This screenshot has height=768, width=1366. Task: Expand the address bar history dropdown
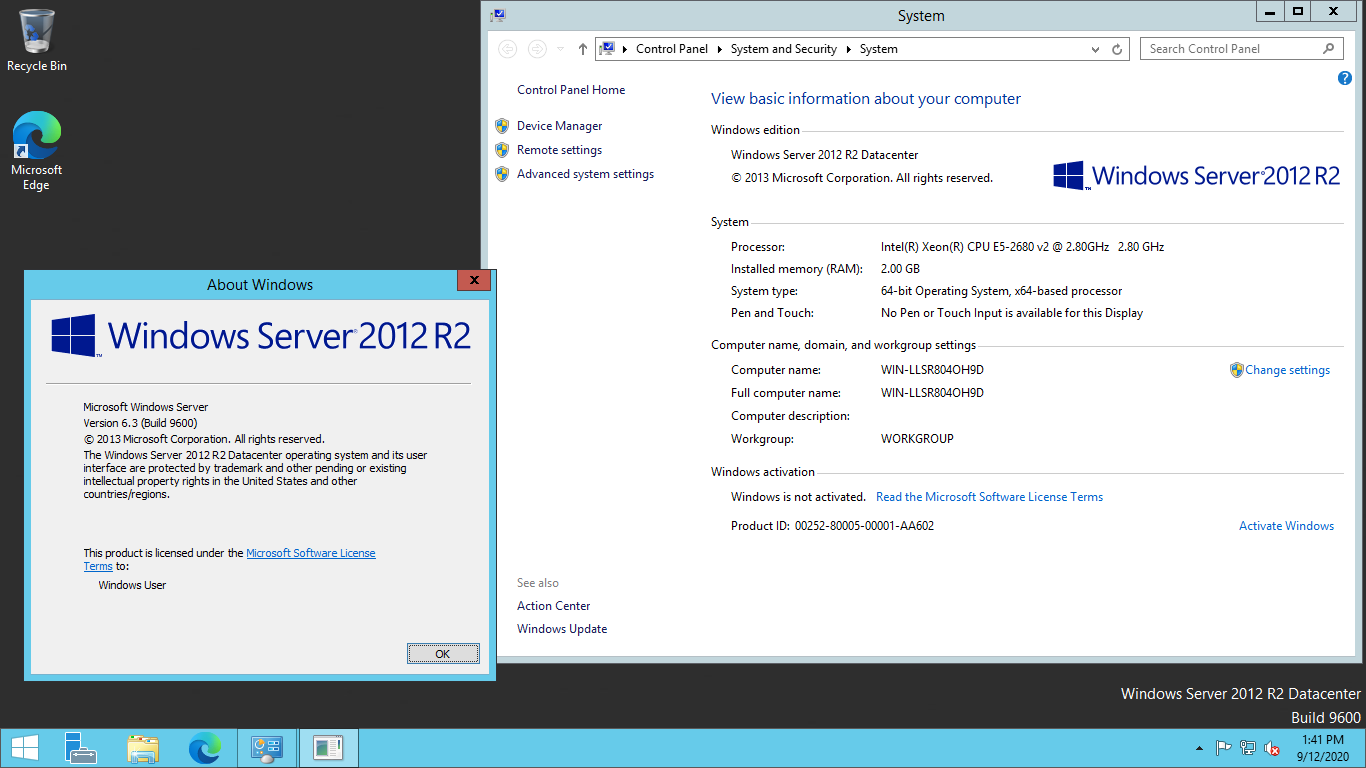pyautogui.click(x=1096, y=49)
